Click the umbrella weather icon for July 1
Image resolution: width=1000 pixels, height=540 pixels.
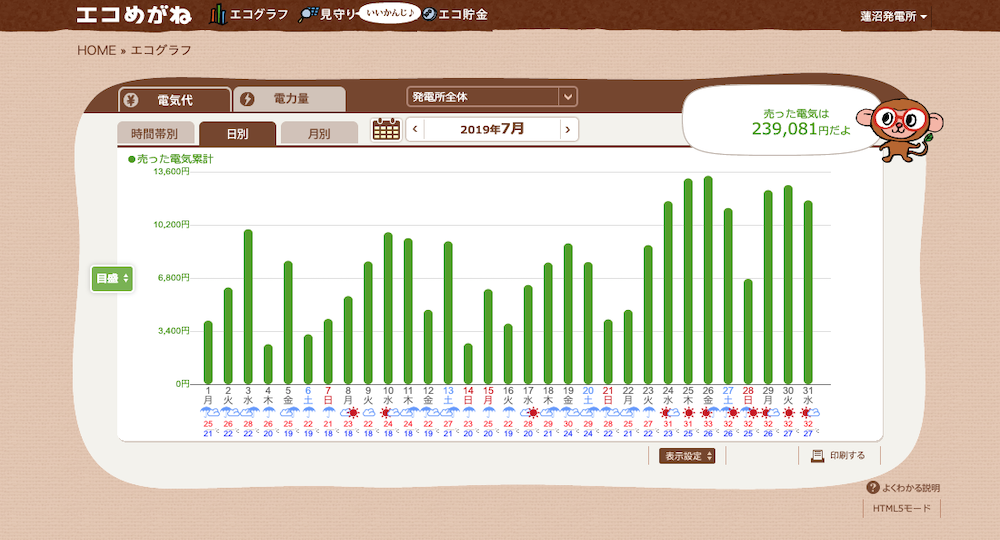tap(208, 412)
